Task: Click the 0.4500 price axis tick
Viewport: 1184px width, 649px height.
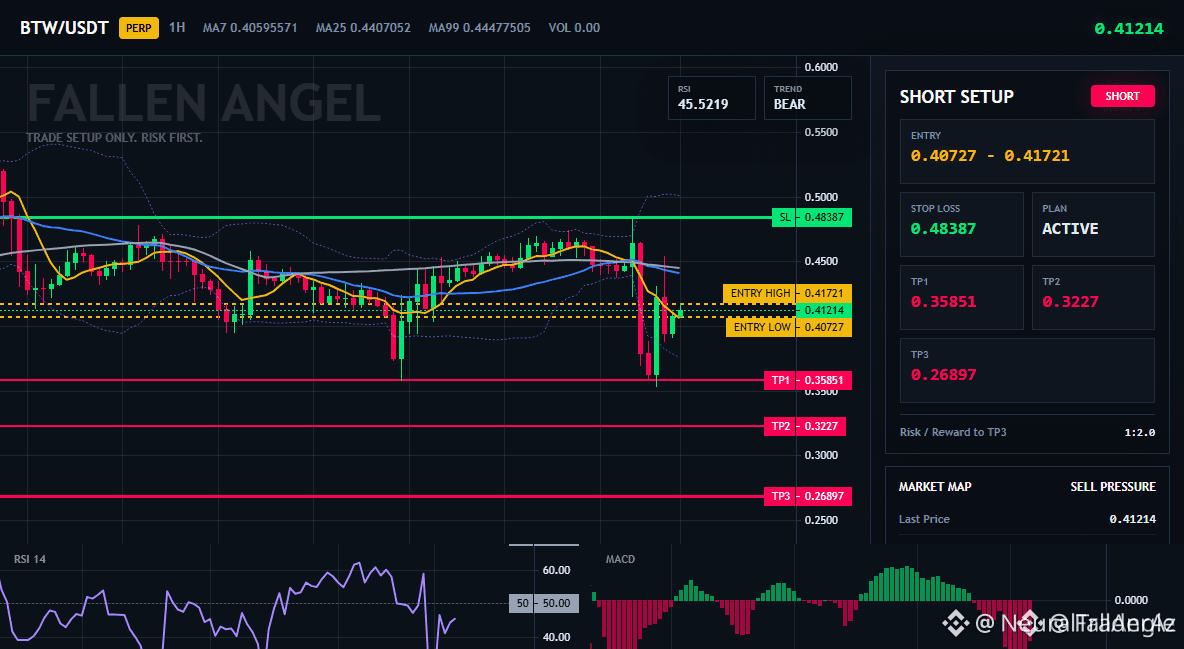Action: pos(821,261)
